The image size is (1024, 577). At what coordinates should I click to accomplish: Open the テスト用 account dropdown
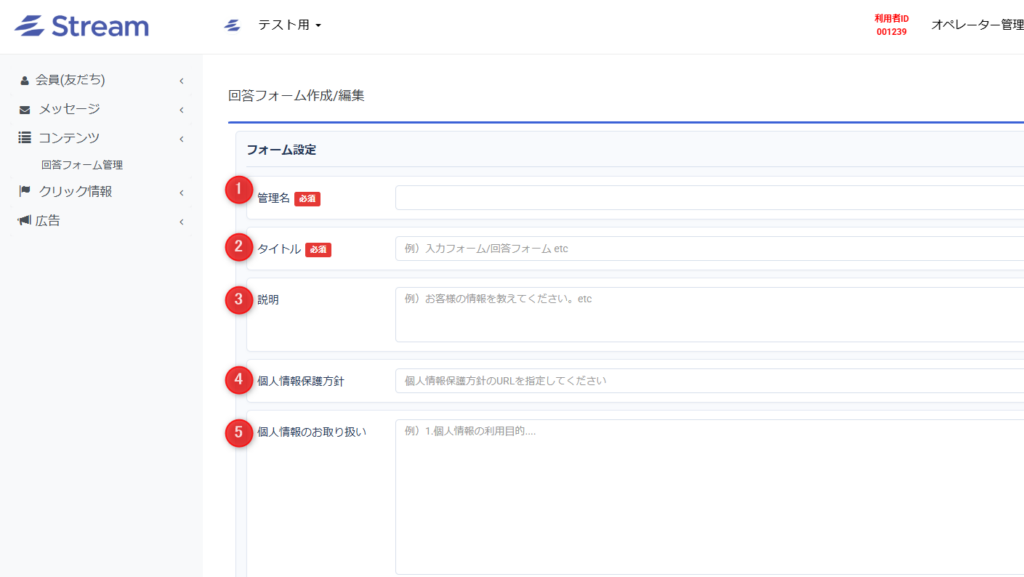tap(289, 25)
